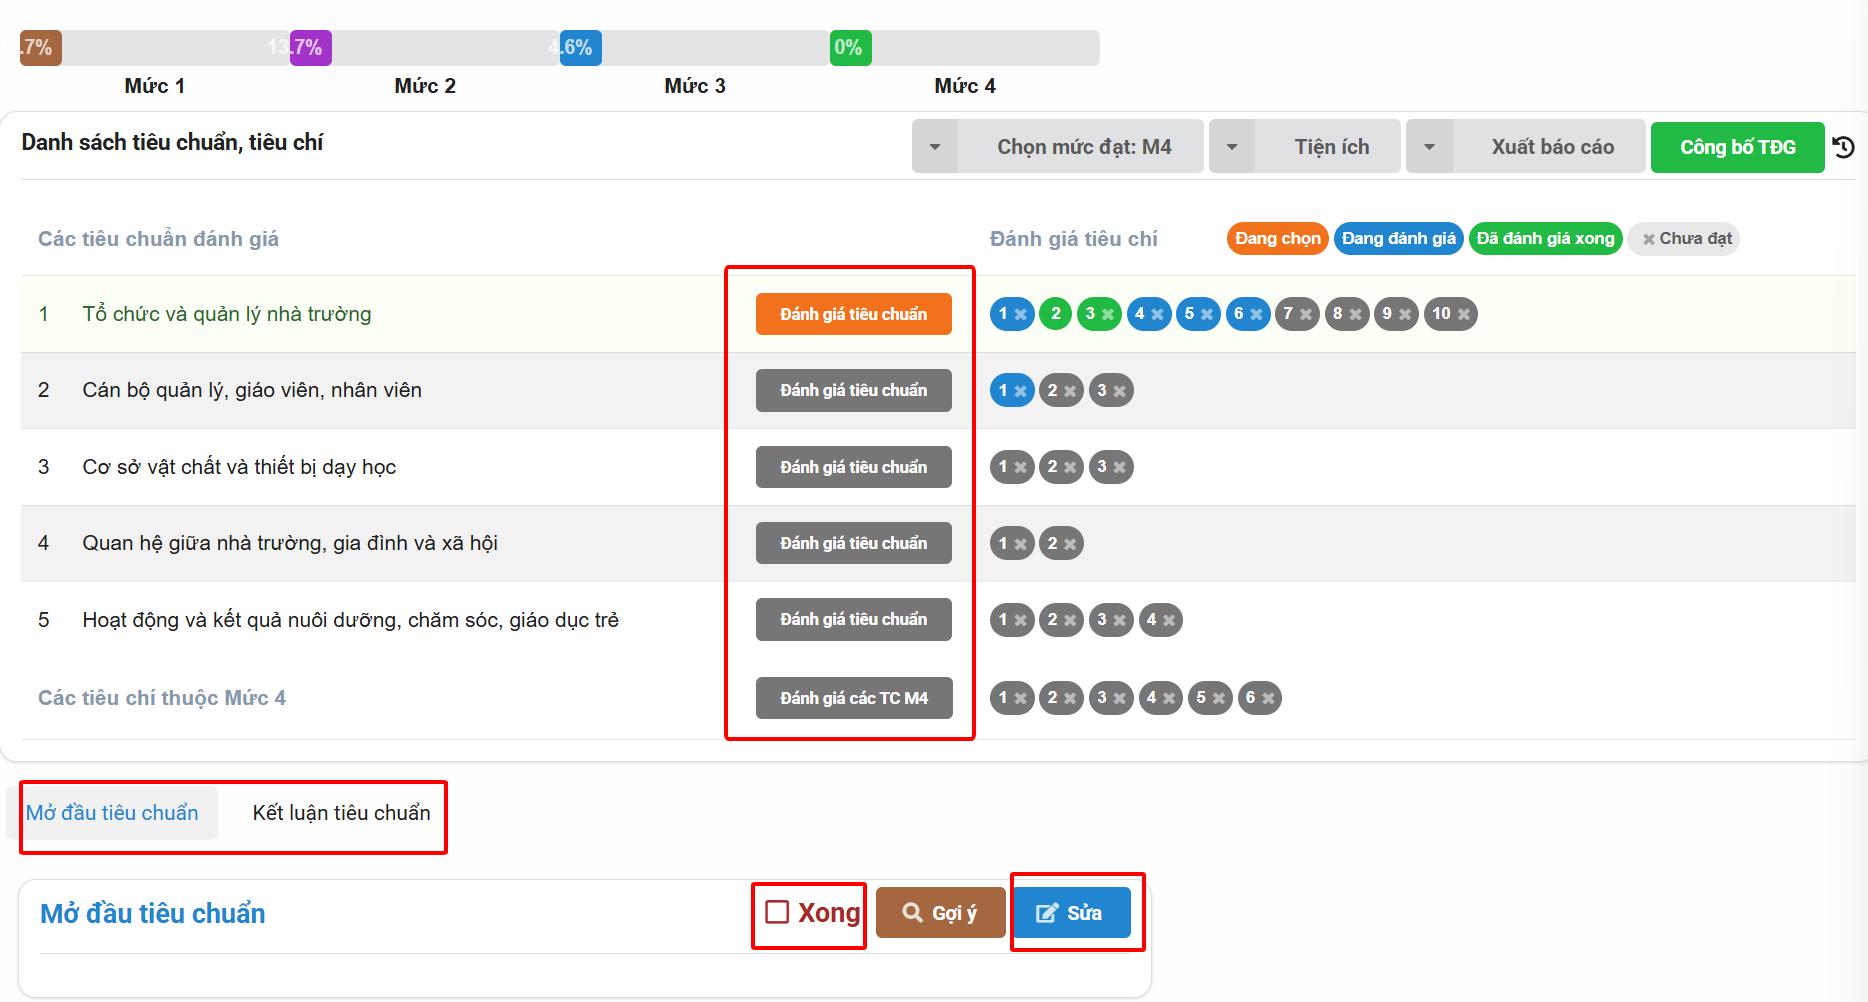Screen dimensions: 1868x1002
Task: Select criterion badge 6 in Mức 4 row
Action: (1259, 698)
